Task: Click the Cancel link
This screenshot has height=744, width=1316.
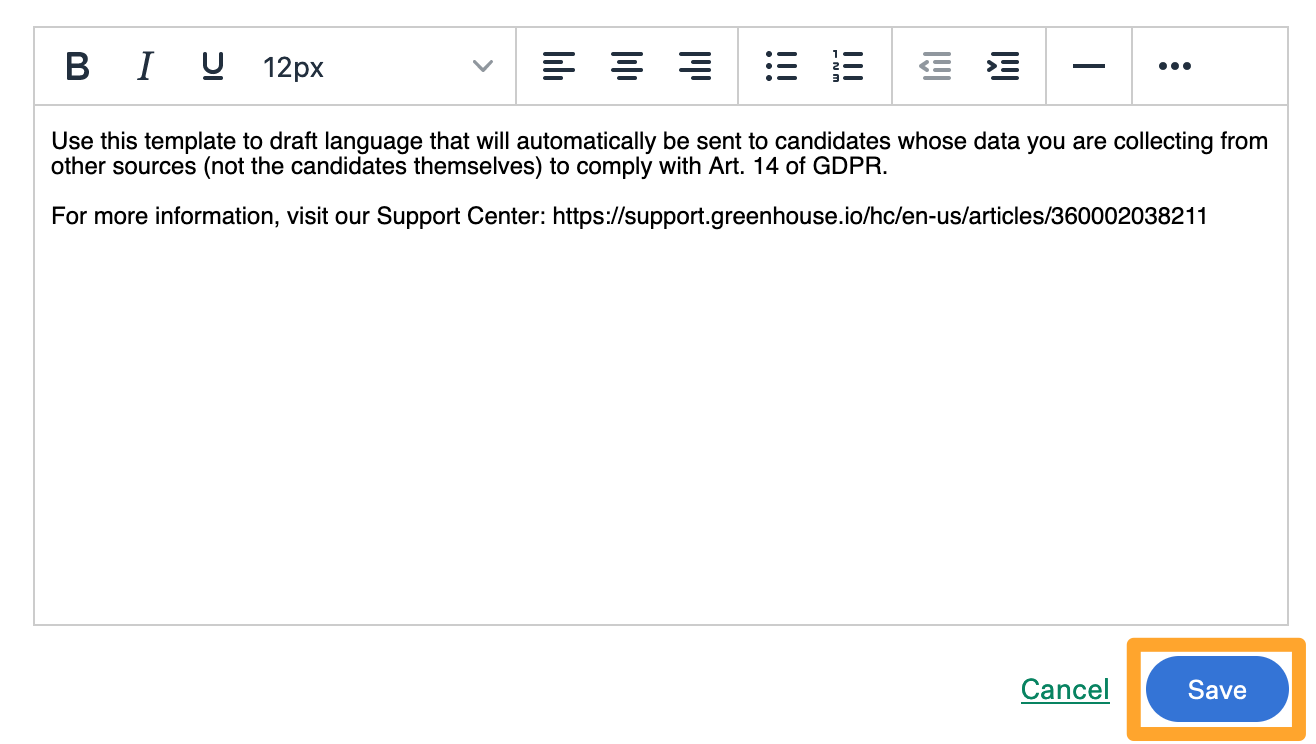Action: pyautogui.click(x=1065, y=690)
